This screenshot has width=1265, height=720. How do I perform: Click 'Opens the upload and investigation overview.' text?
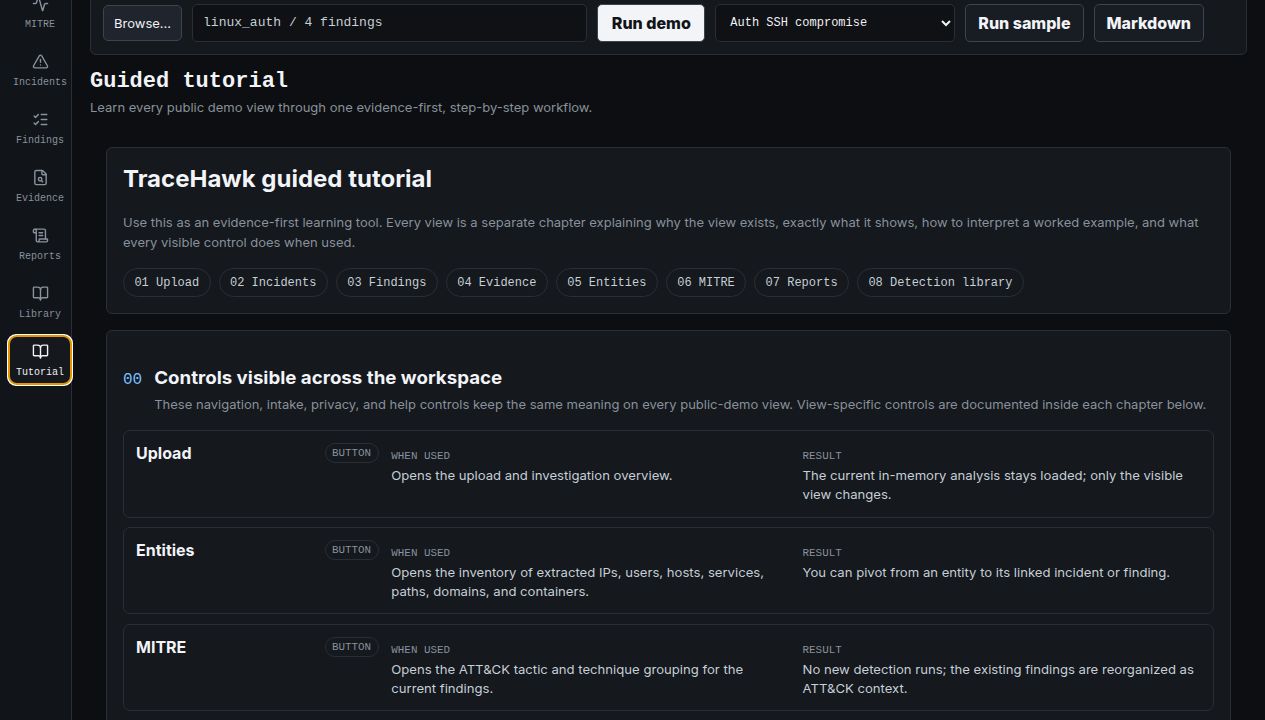tap(531, 476)
